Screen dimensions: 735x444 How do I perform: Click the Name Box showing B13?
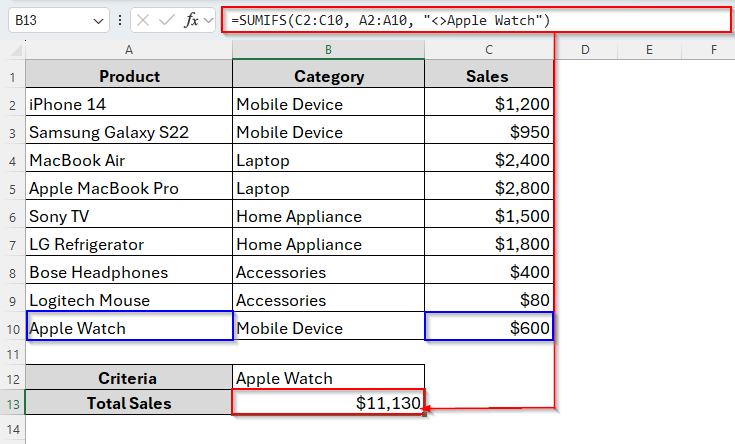tap(50, 21)
